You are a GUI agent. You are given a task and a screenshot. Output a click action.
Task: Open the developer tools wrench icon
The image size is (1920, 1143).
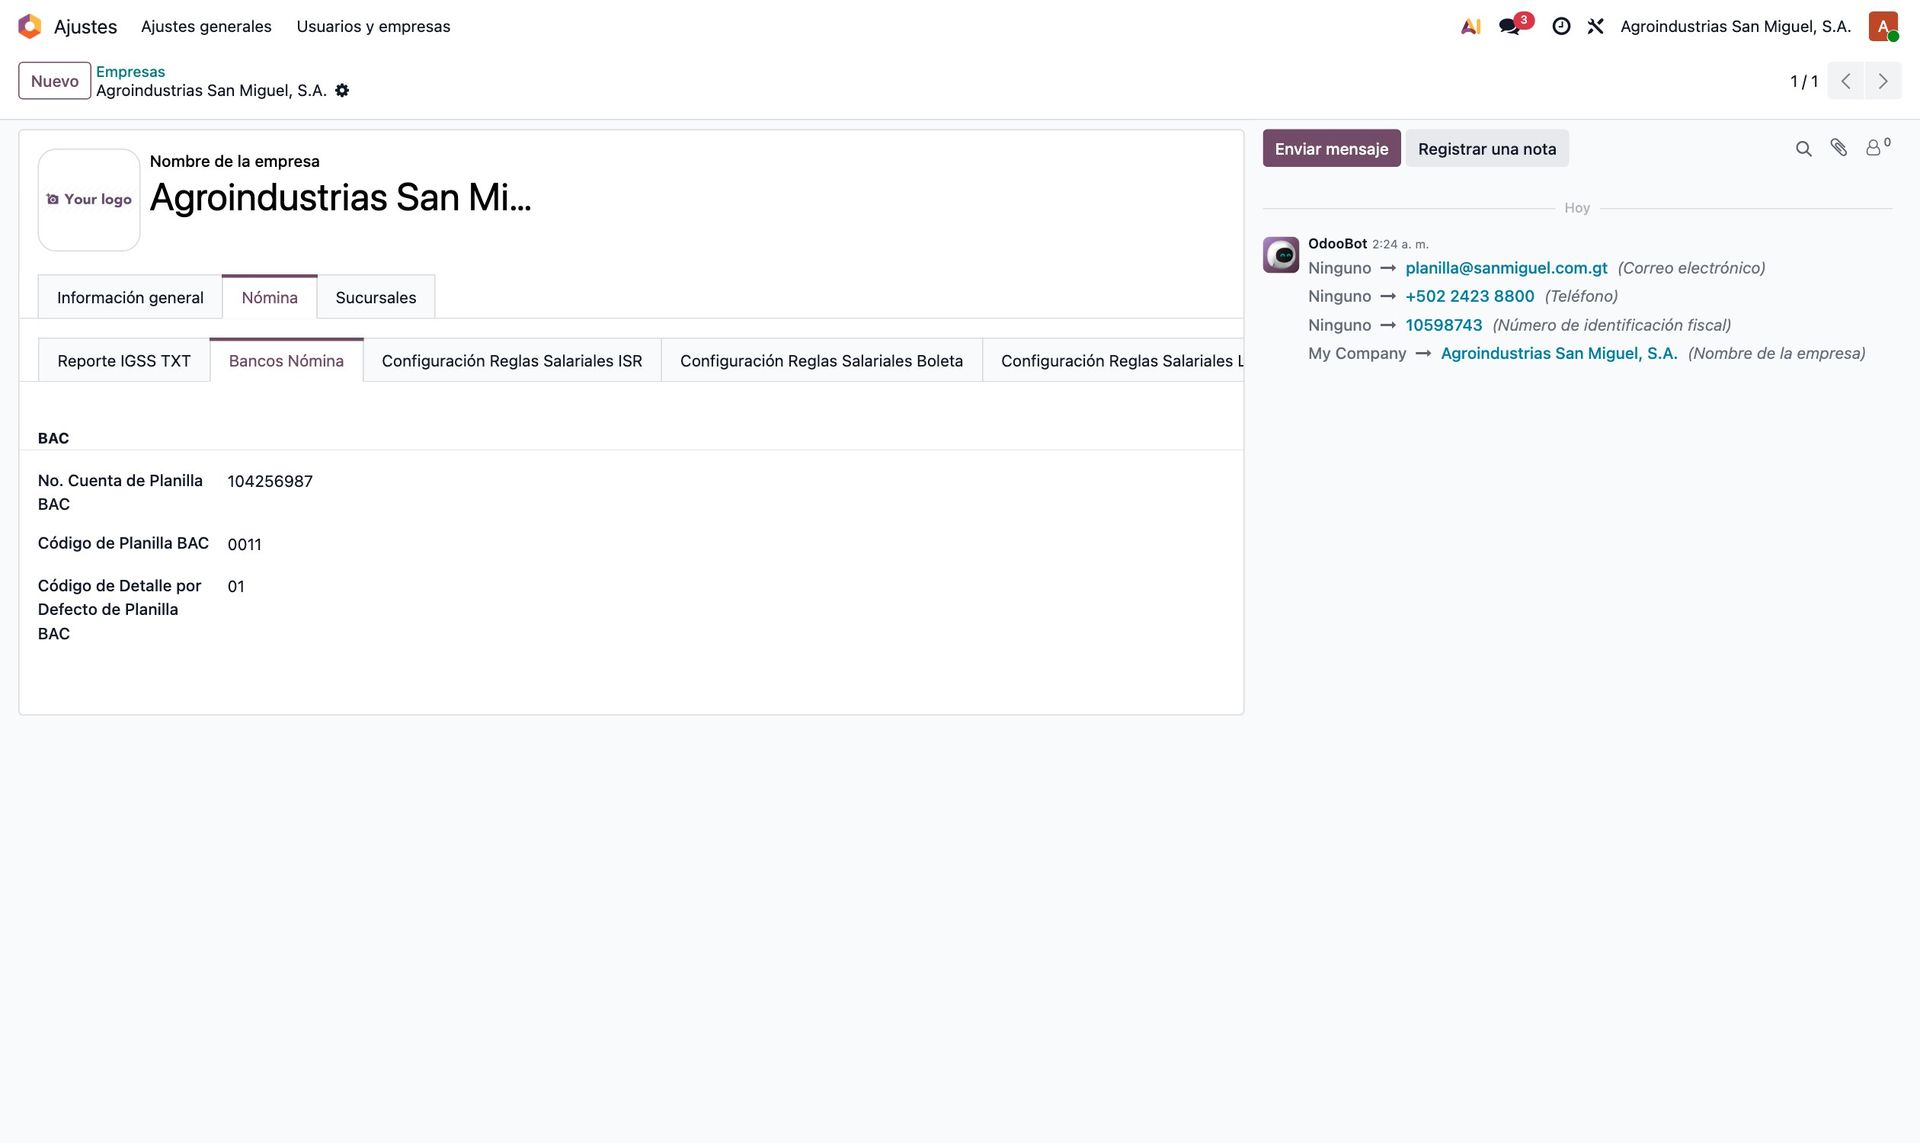(1596, 26)
